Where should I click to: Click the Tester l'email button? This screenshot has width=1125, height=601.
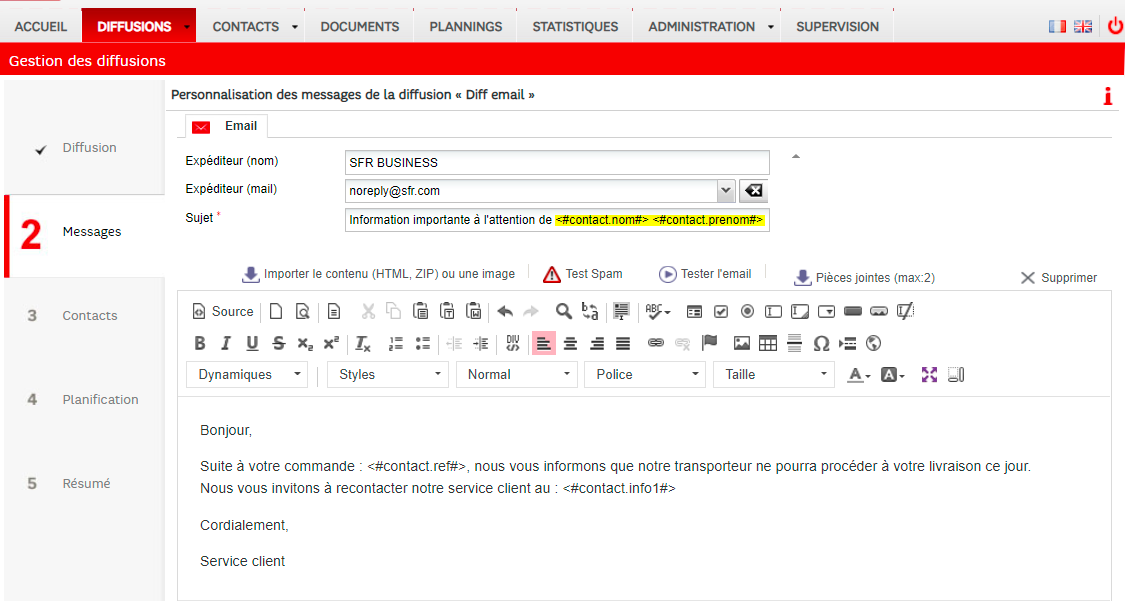(705, 274)
